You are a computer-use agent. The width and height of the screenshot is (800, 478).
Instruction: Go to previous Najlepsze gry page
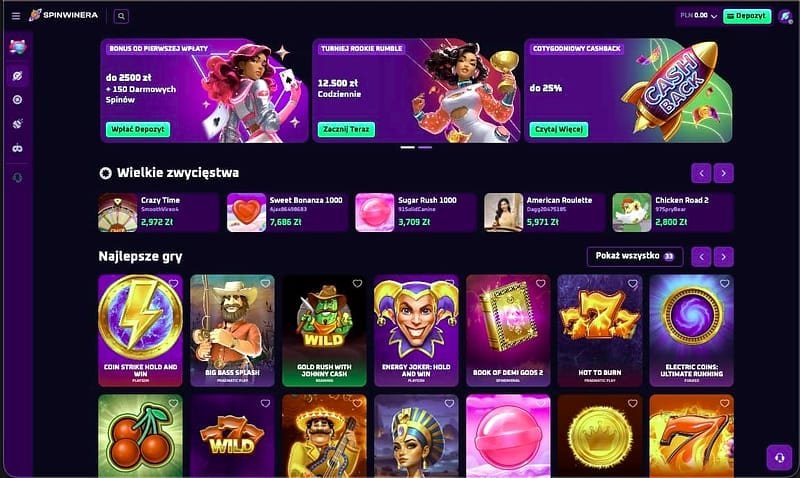point(702,257)
